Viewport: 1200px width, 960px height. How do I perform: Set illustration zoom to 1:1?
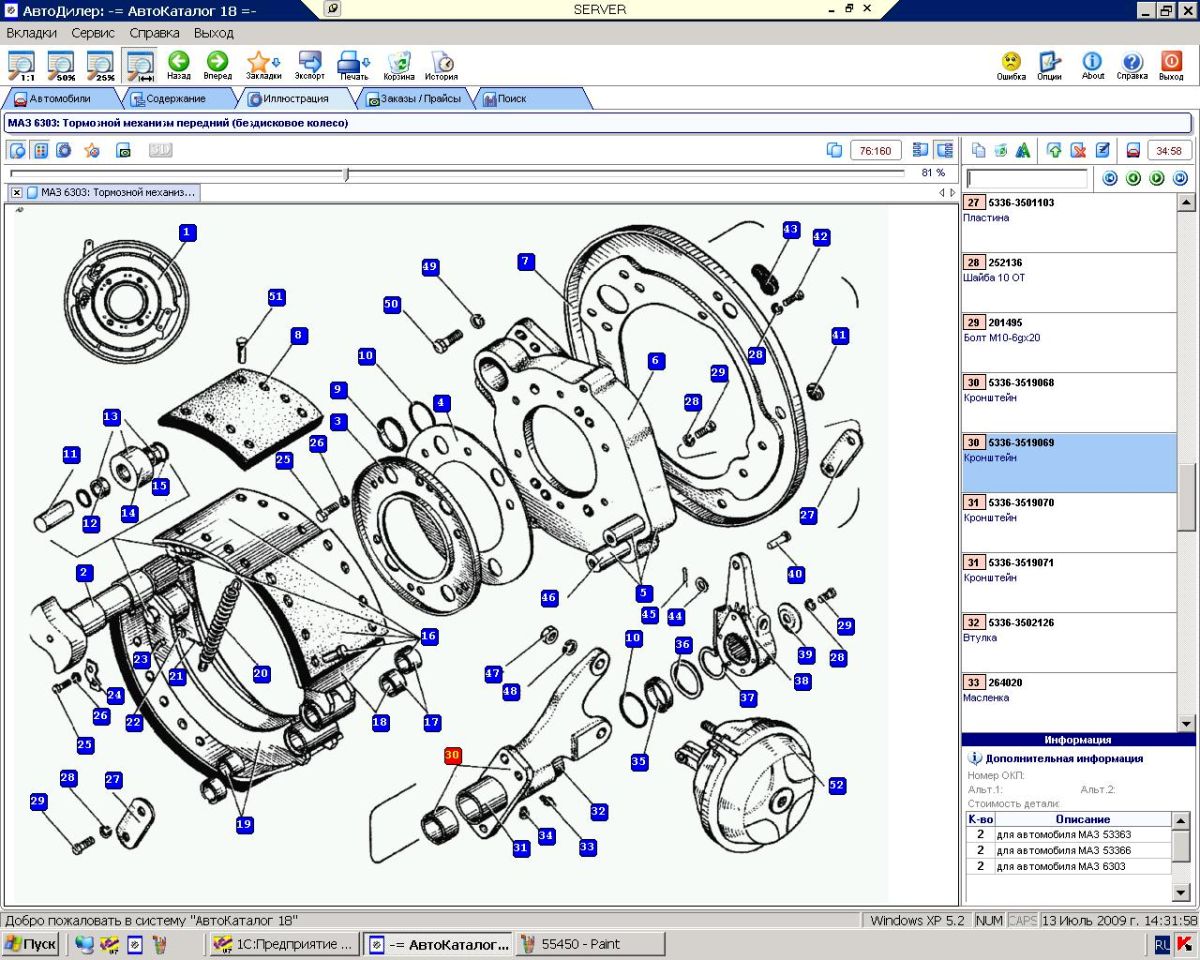21,66
